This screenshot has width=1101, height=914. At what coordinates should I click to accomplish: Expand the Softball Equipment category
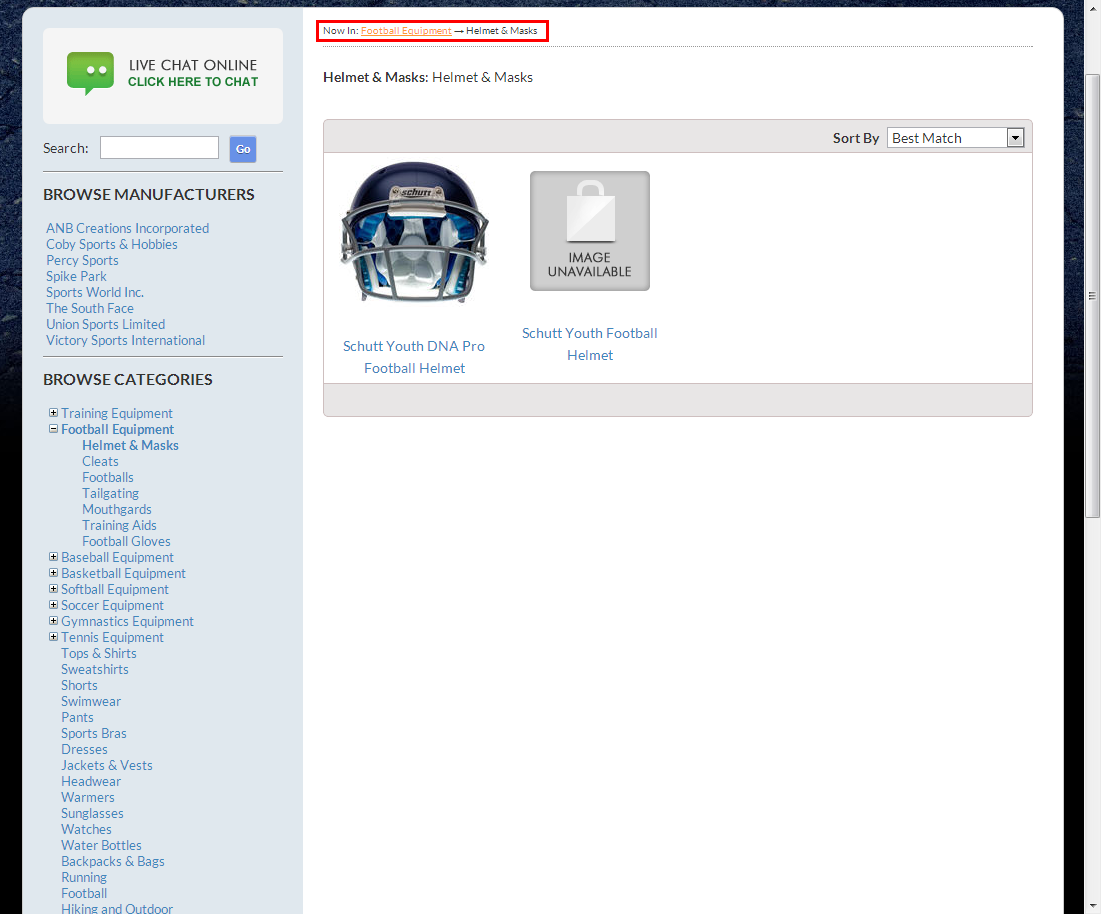click(x=53, y=589)
